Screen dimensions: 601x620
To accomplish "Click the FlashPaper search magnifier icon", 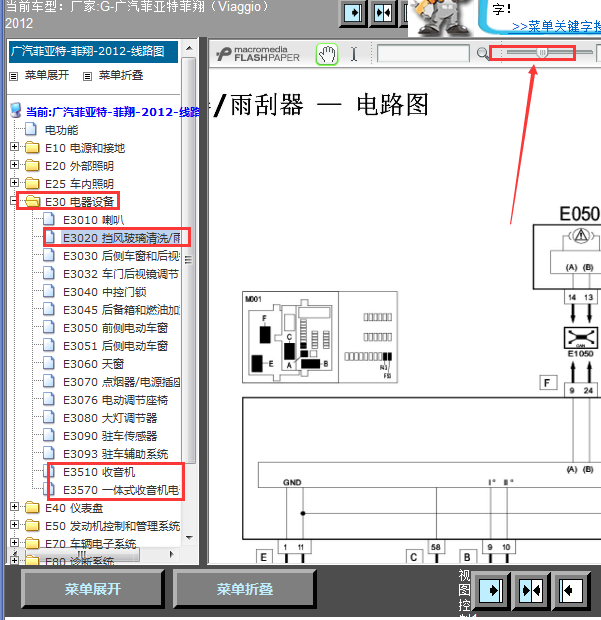I will click(x=482, y=53).
